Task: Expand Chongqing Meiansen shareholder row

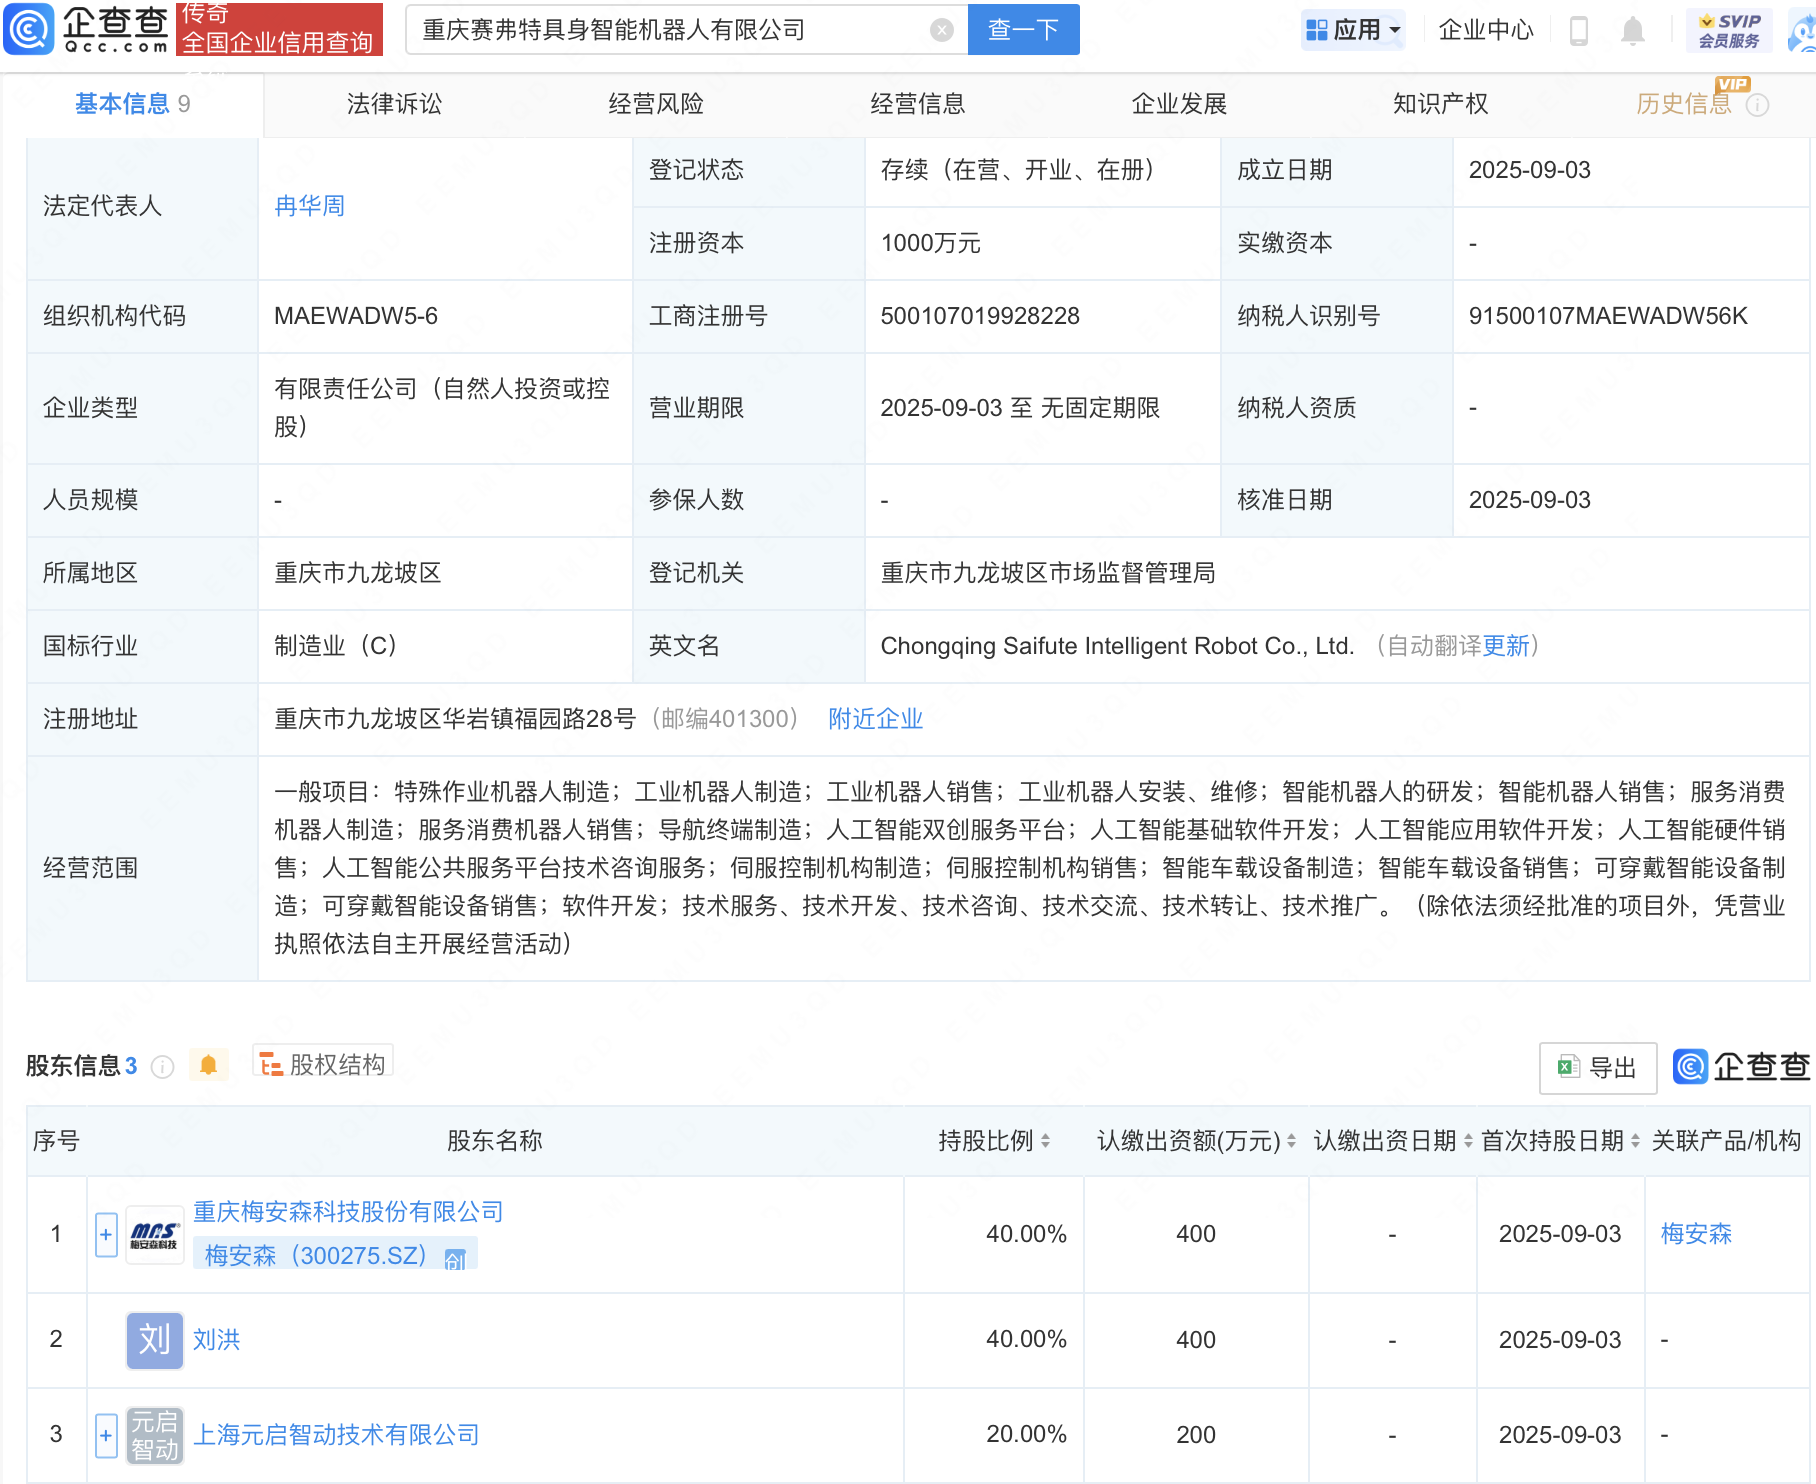Action: click(x=106, y=1235)
